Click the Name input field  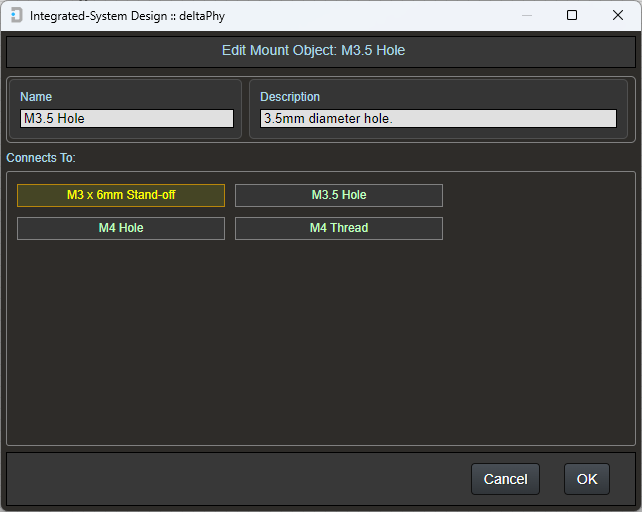point(127,118)
